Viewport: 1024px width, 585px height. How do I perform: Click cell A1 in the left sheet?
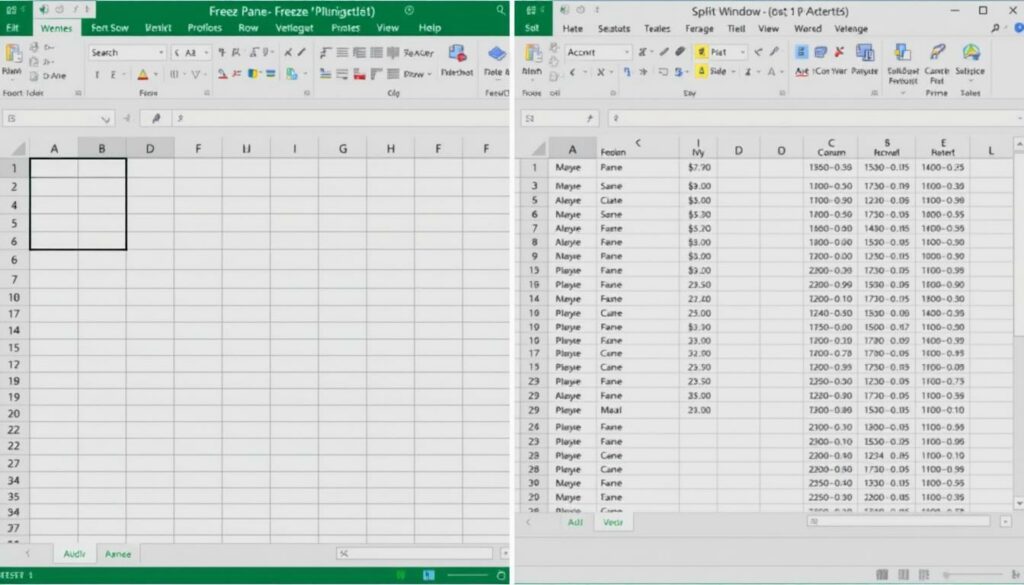click(x=54, y=168)
